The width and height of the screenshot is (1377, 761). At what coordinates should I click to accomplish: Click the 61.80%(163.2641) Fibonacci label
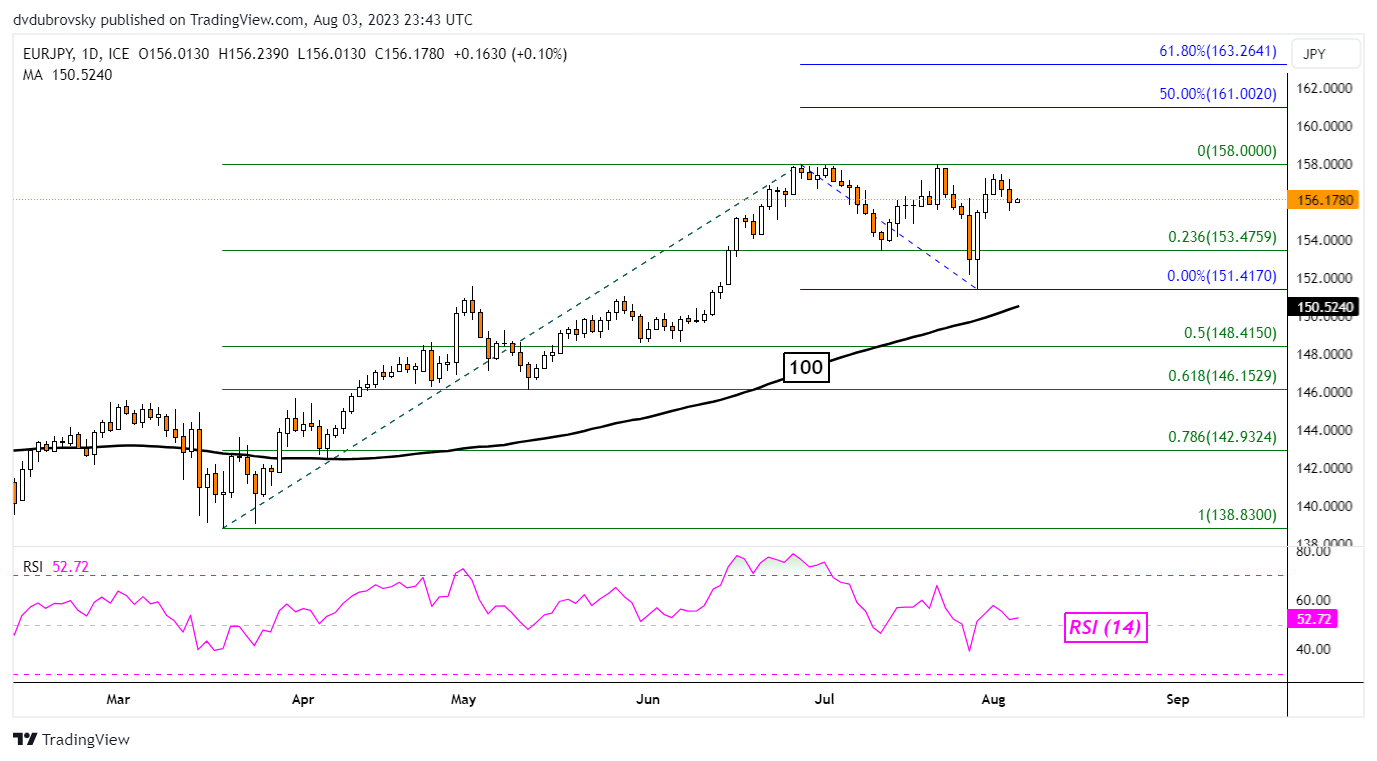tap(1218, 50)
